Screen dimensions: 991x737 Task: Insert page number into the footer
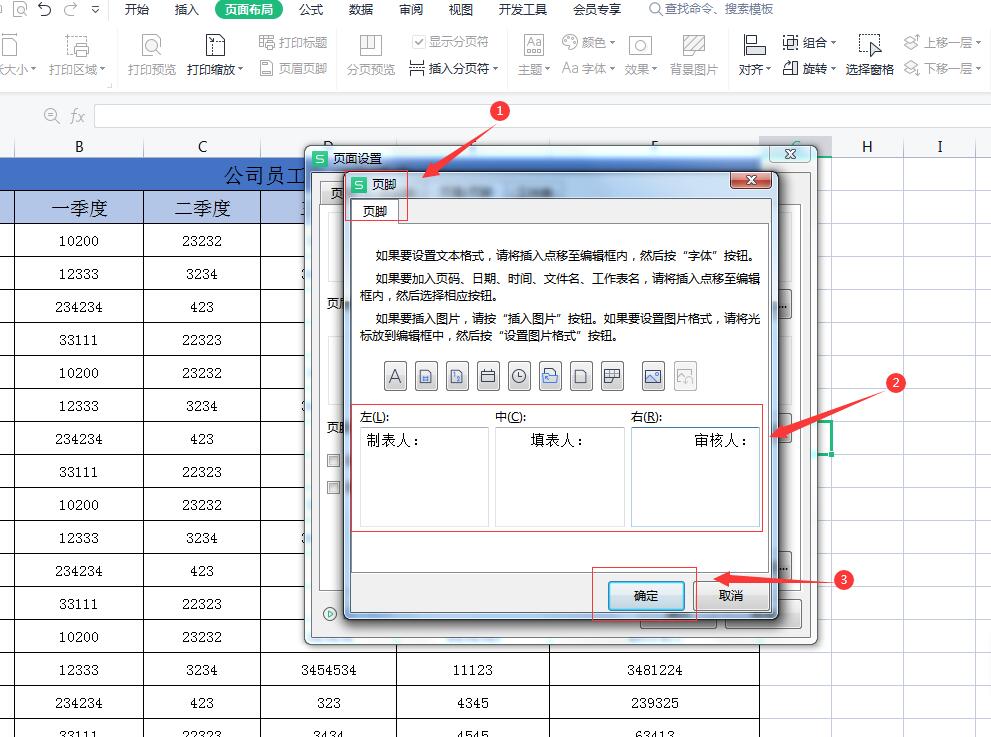click(x=427, y=376)
